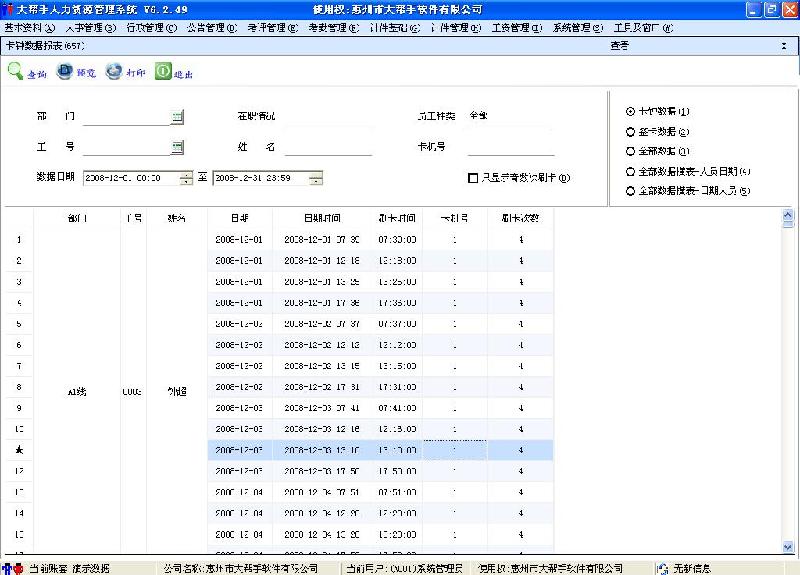800x575 pixels.
Task: Open the 部门 department picker icon
Action: (x=177, y=117)
